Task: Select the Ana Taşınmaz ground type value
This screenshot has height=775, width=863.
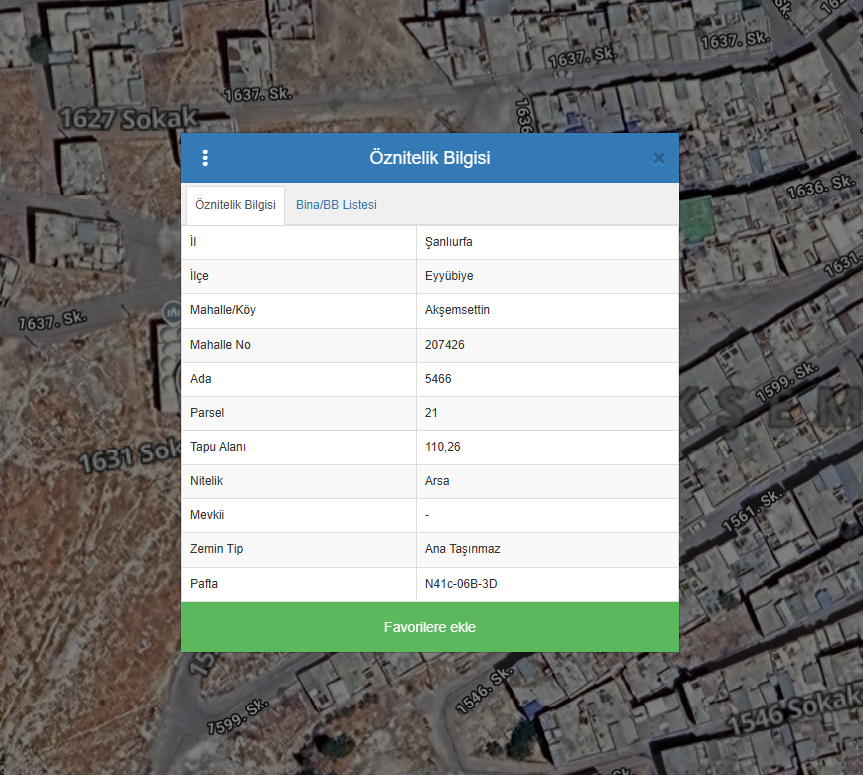Action: 461,549
